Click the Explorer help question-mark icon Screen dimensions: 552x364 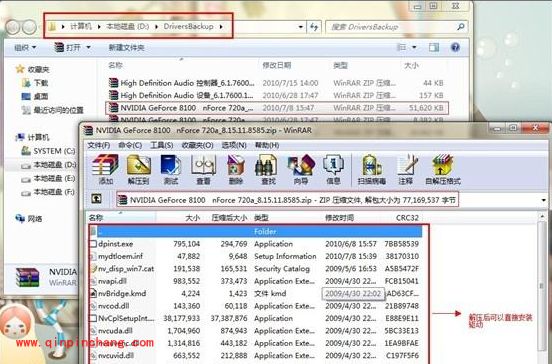coord(455,47)
